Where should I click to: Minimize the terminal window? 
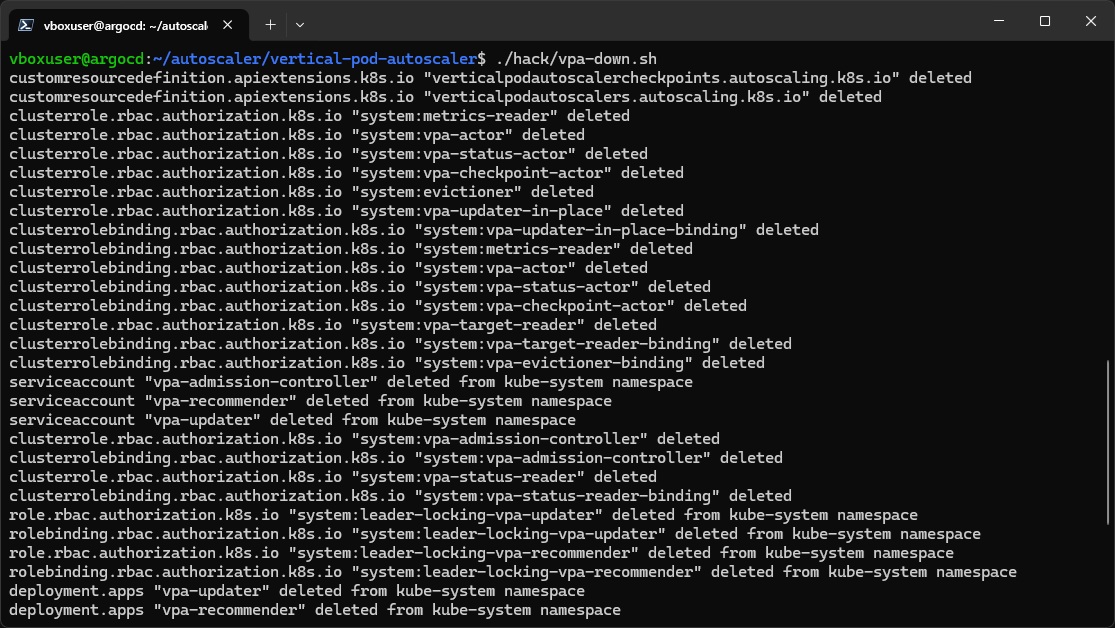tap(999, 21)
